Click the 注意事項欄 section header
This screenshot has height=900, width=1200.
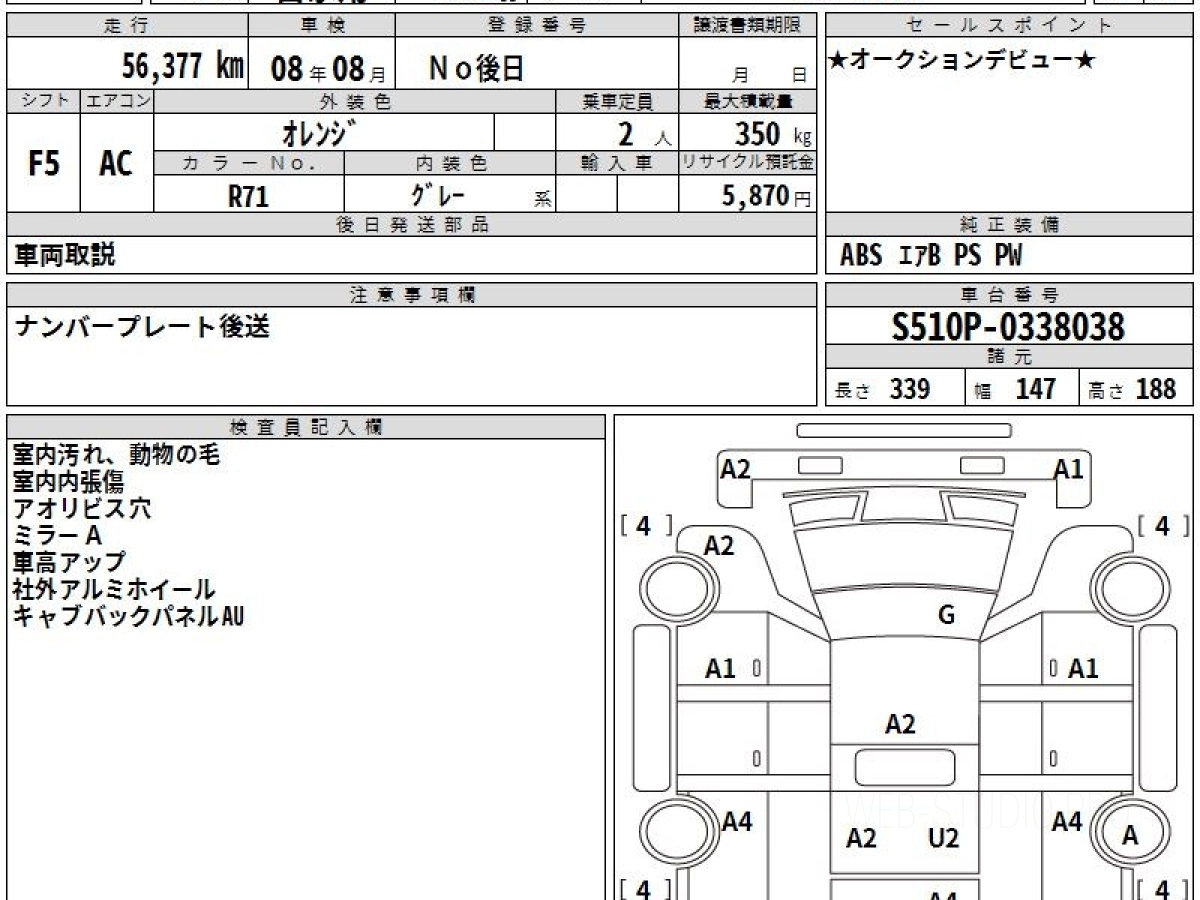click(412, 294)
